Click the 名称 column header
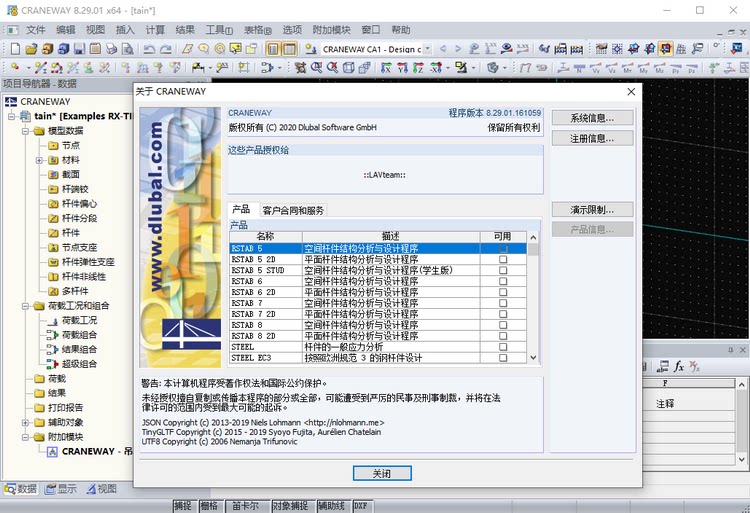Viewport: 750px width, 513px height. (266, 237)
